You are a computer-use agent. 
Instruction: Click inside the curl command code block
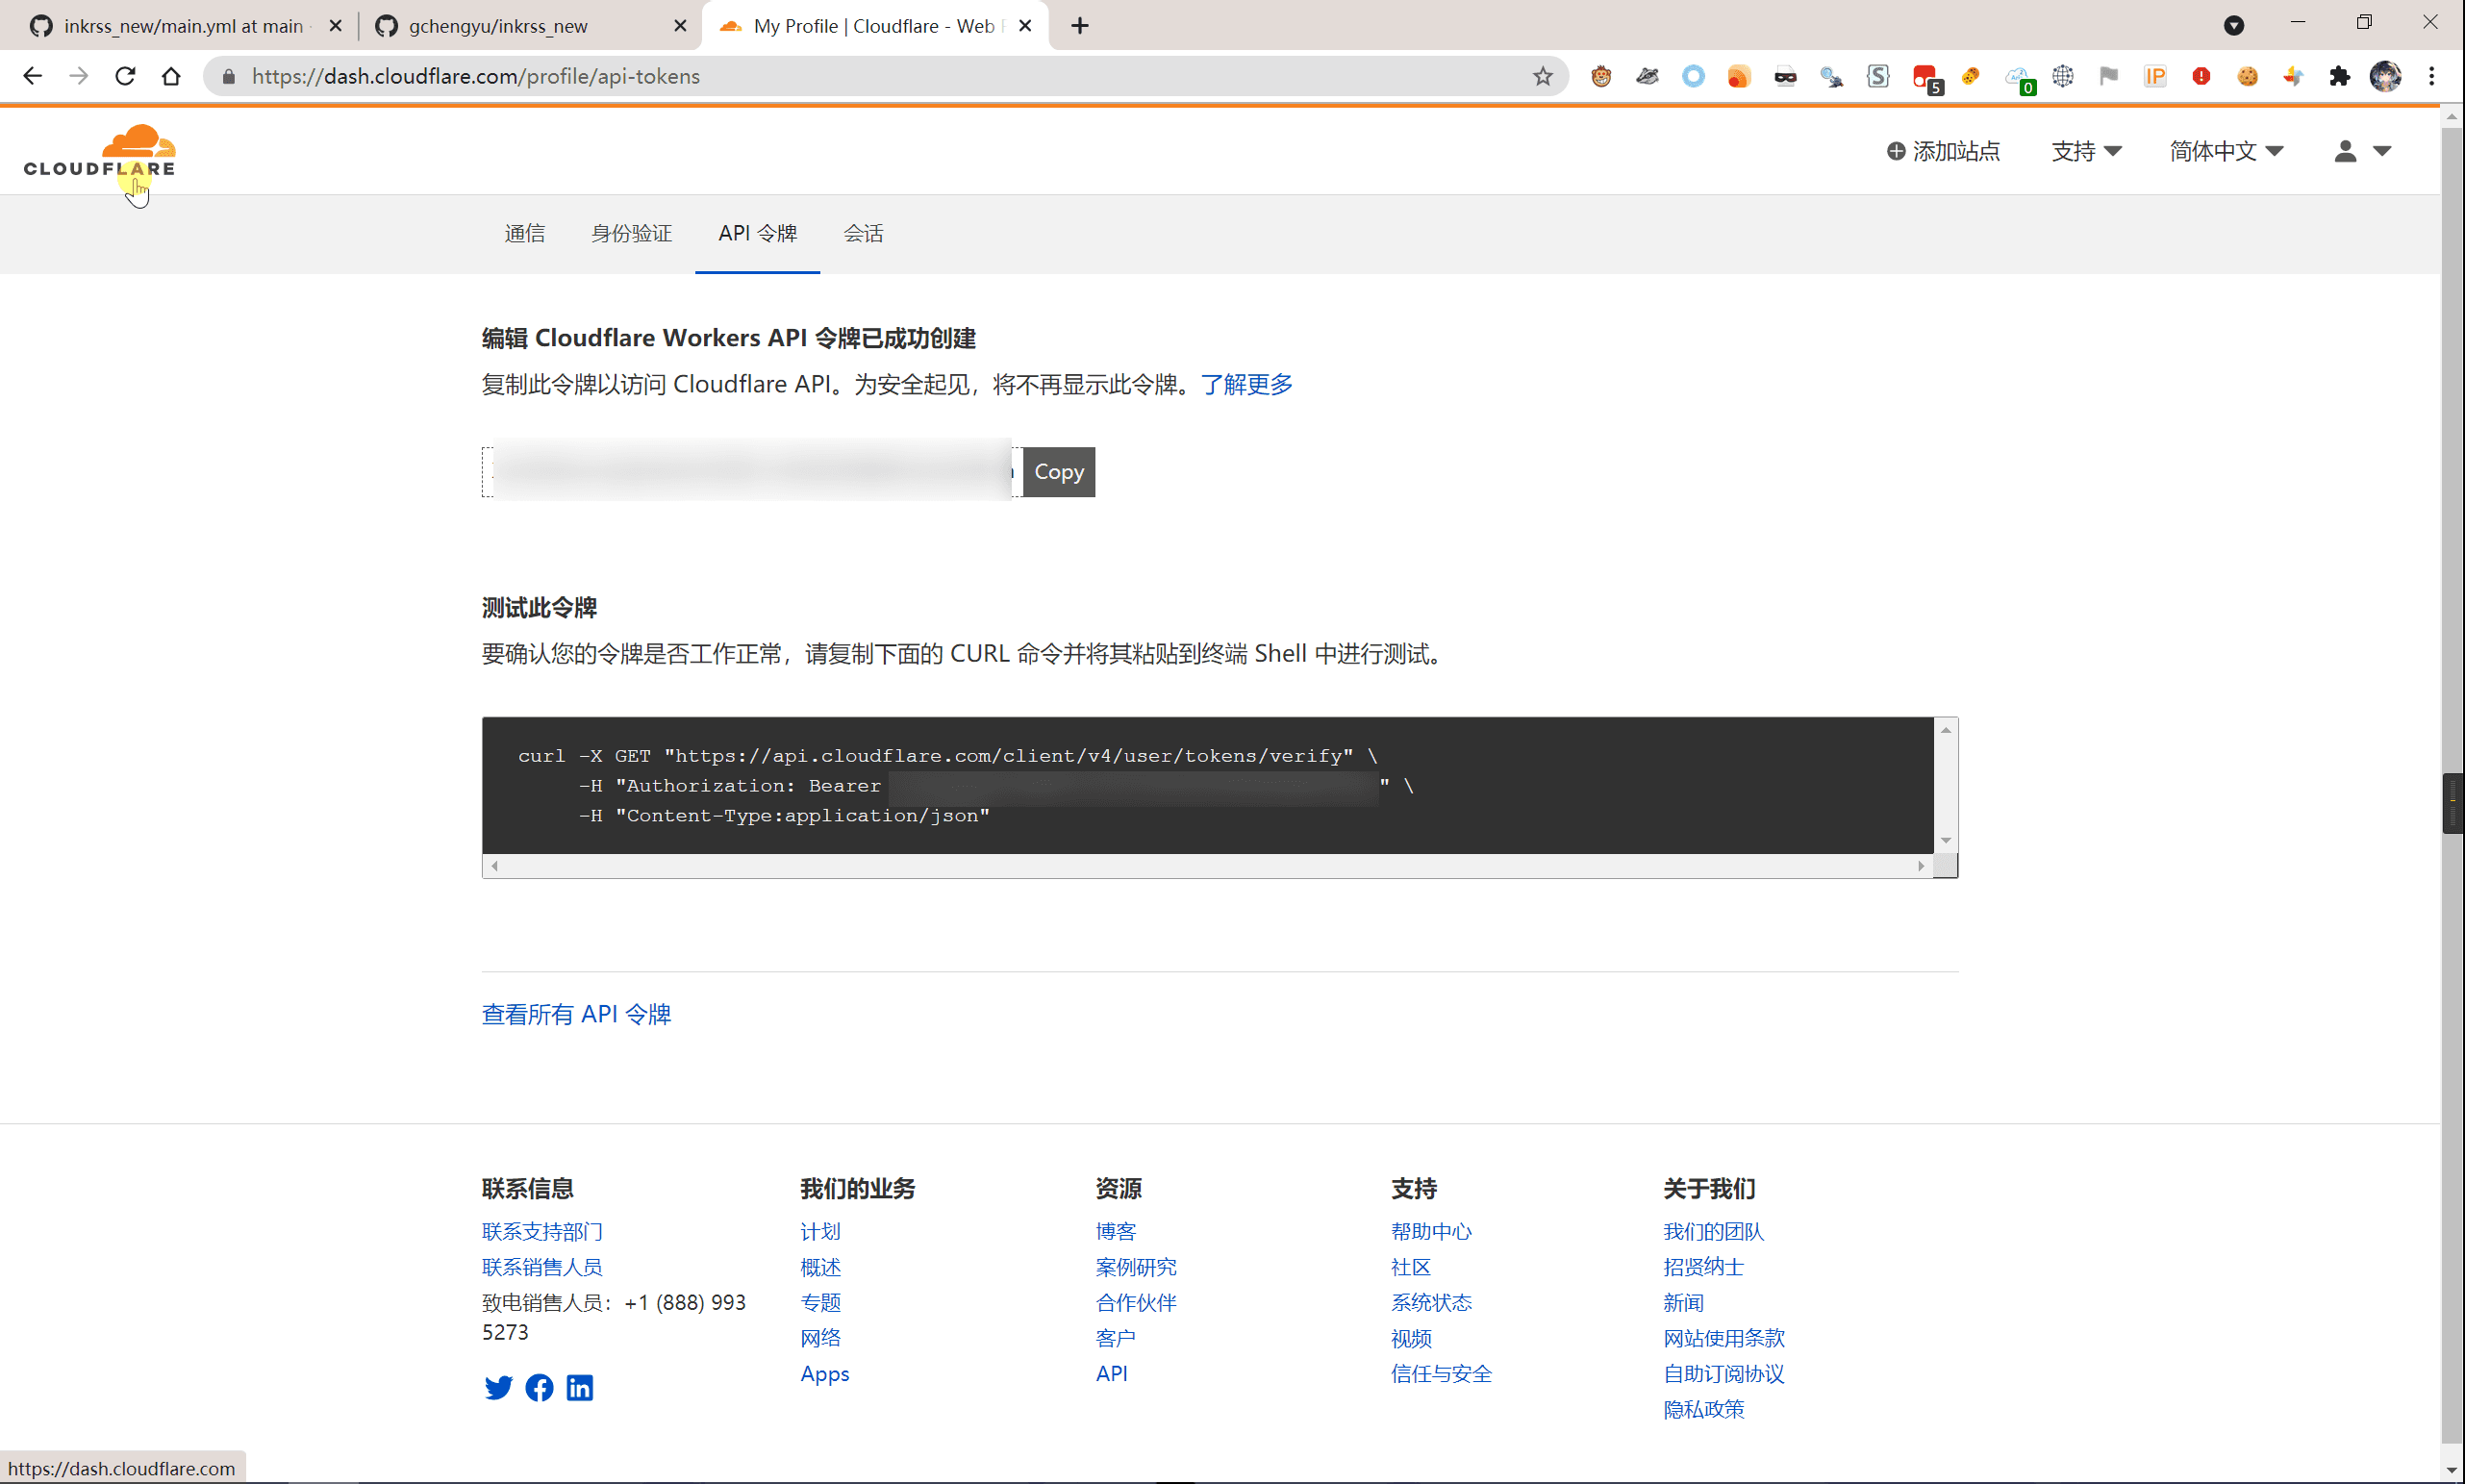1207,785
